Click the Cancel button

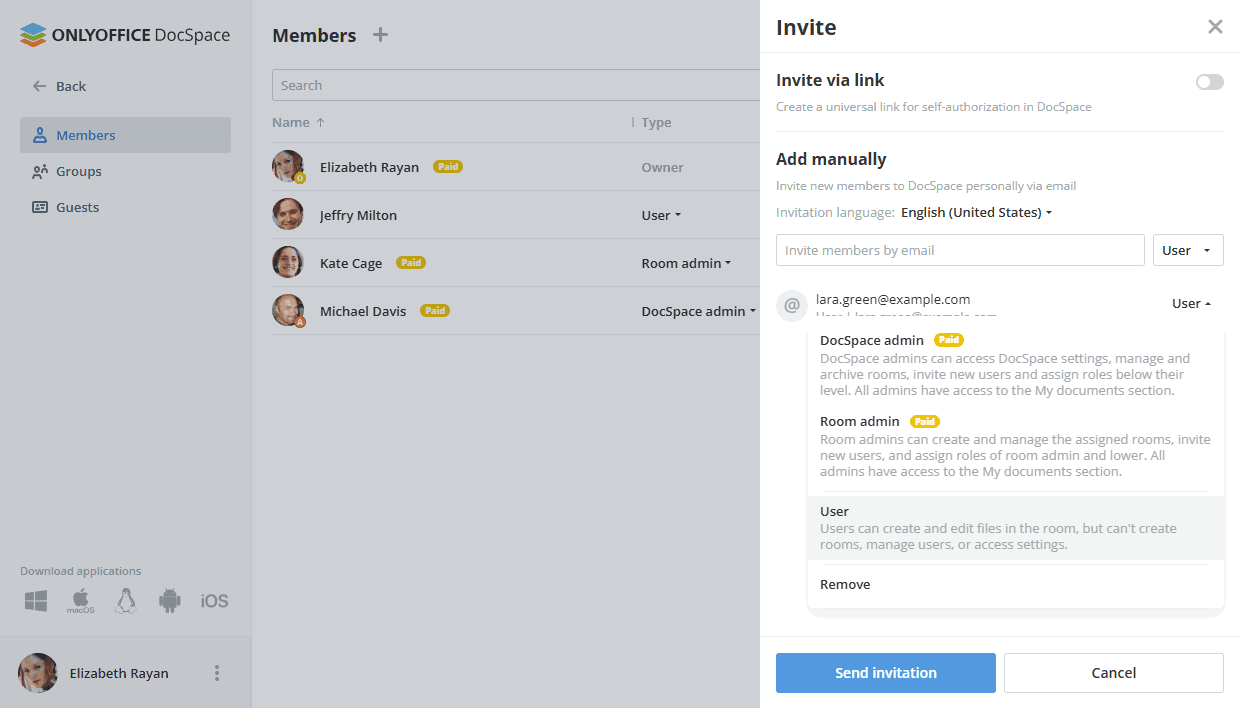click(x=1113, y=673)
